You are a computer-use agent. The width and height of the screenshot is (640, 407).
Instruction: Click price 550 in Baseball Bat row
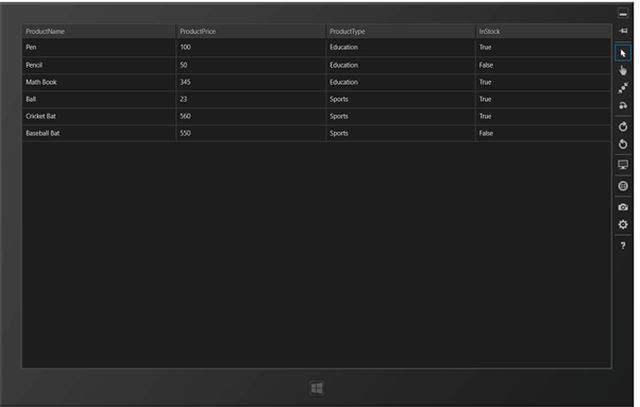[251, 133]
